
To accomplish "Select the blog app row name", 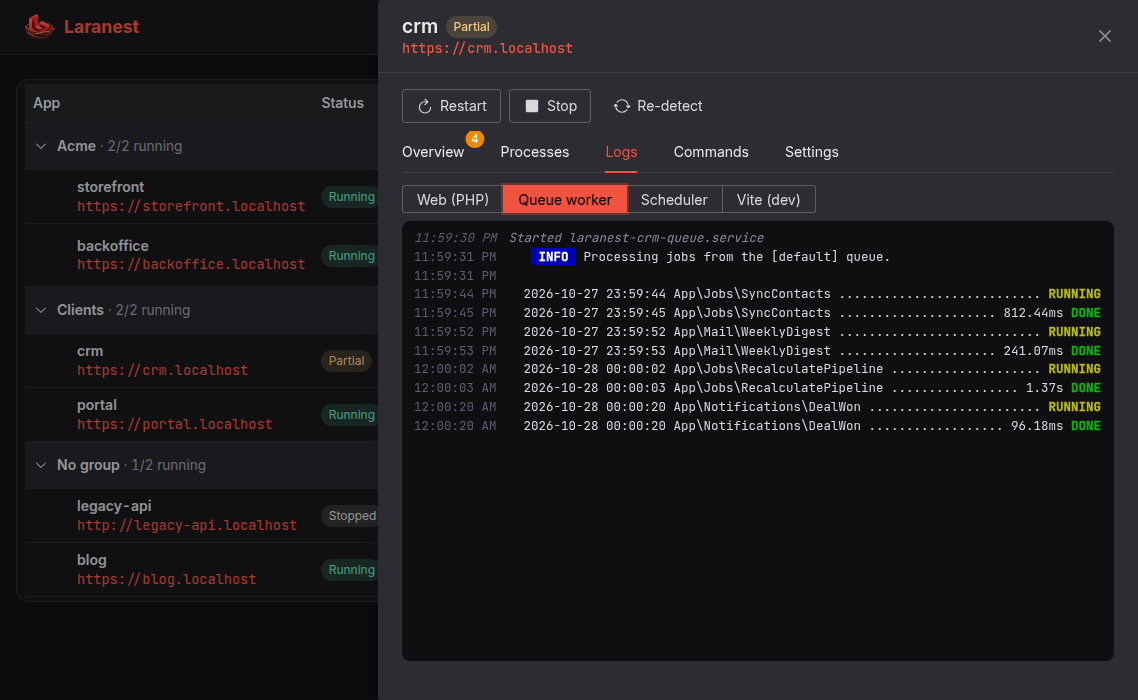I will (91, 561).
